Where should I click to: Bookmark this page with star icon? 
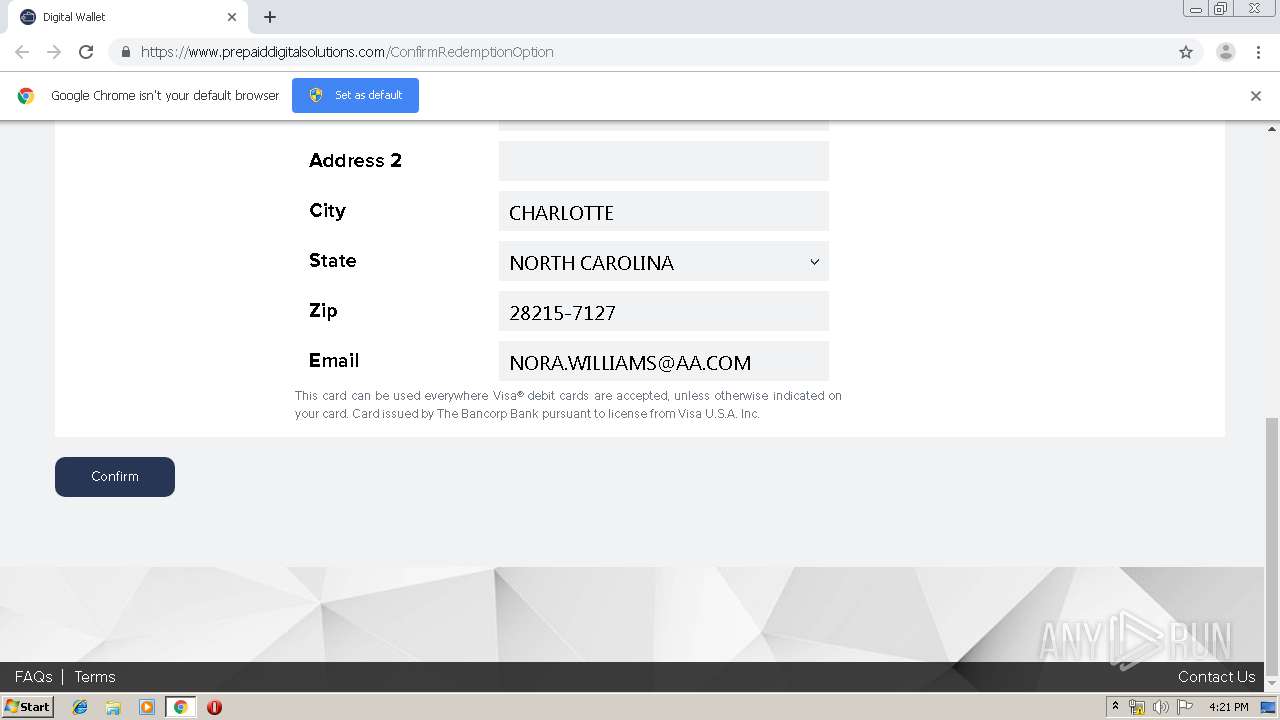pos(1186,52)
